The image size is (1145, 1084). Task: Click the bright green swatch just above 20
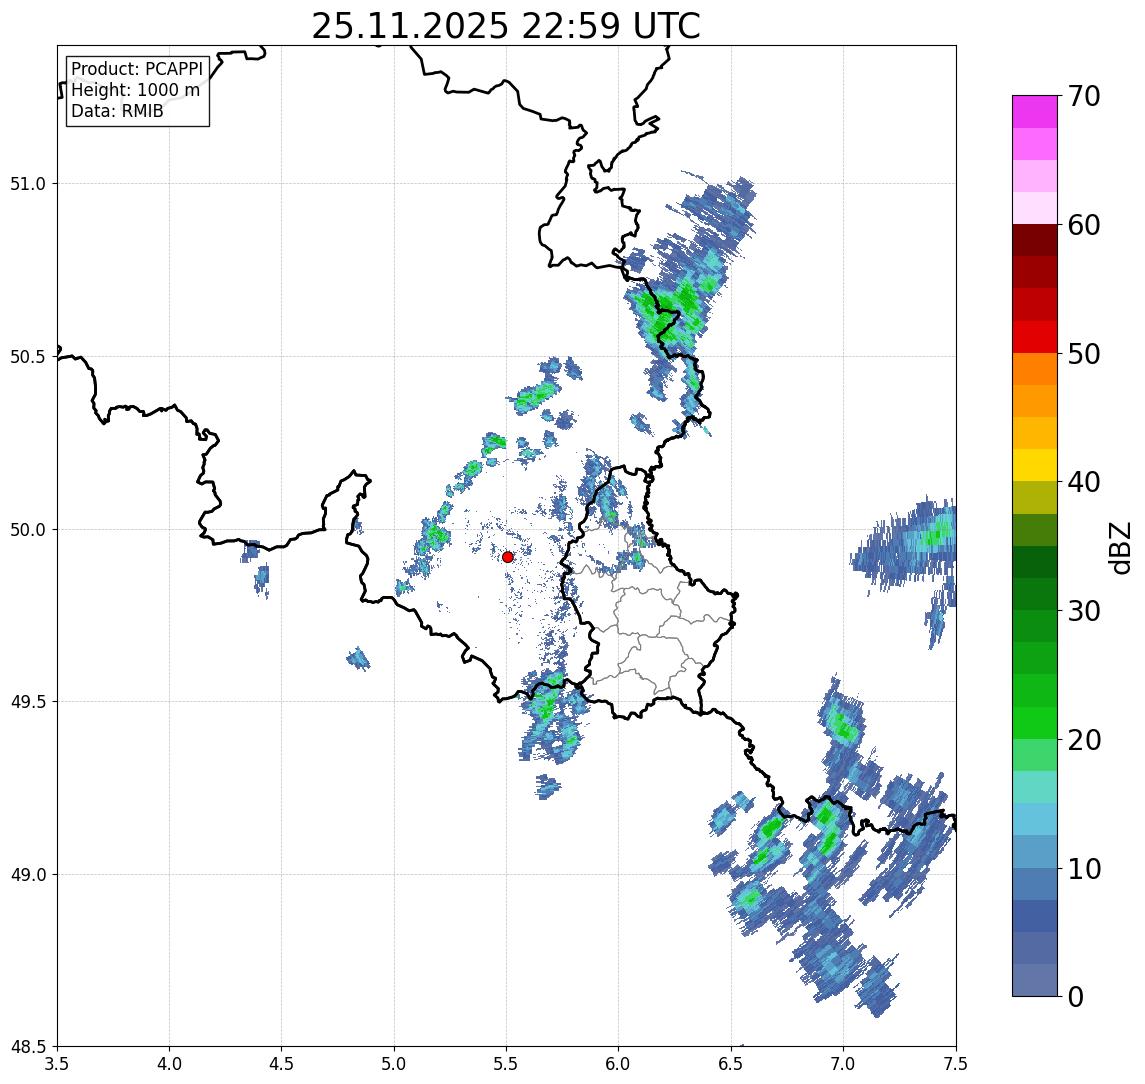pos(1035,723)
